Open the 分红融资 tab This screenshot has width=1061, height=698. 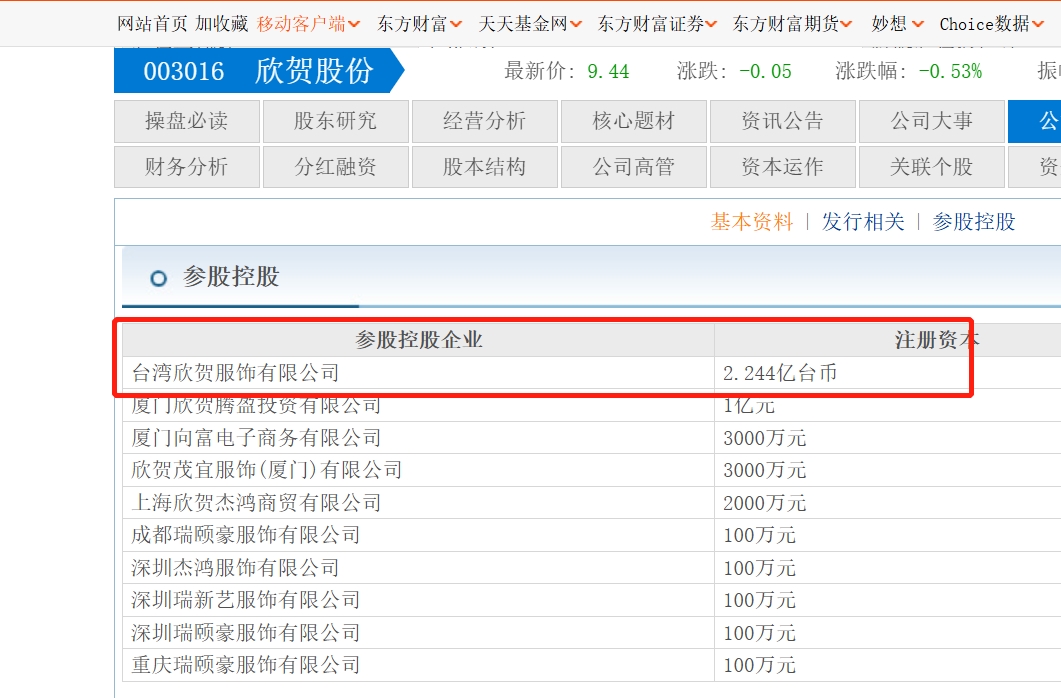pos(336,166)
